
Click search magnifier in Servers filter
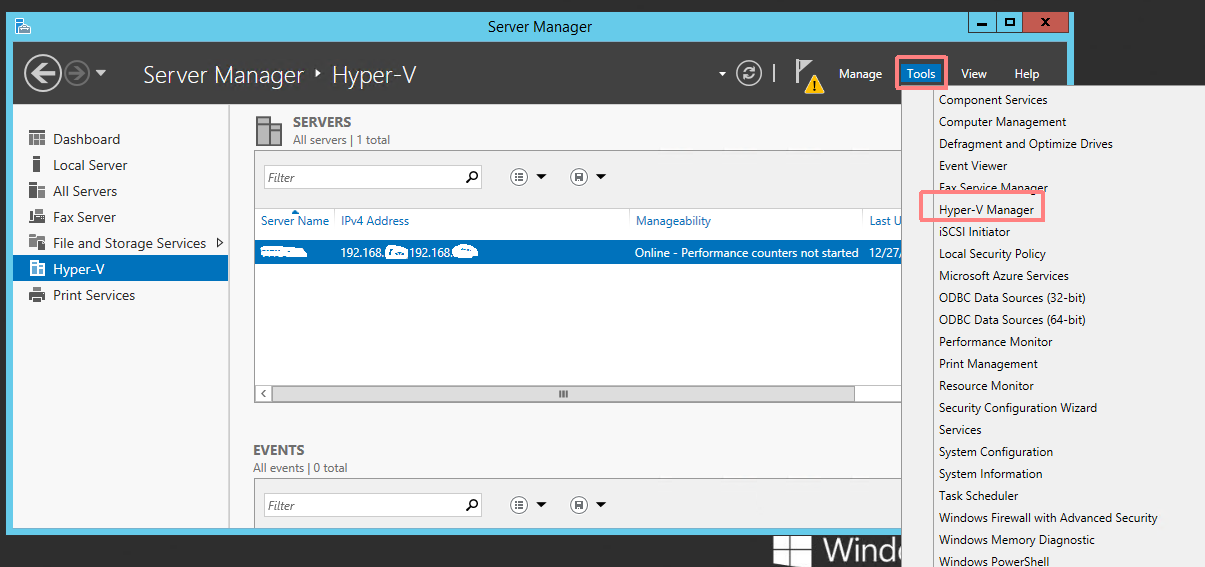coord(472,177)
